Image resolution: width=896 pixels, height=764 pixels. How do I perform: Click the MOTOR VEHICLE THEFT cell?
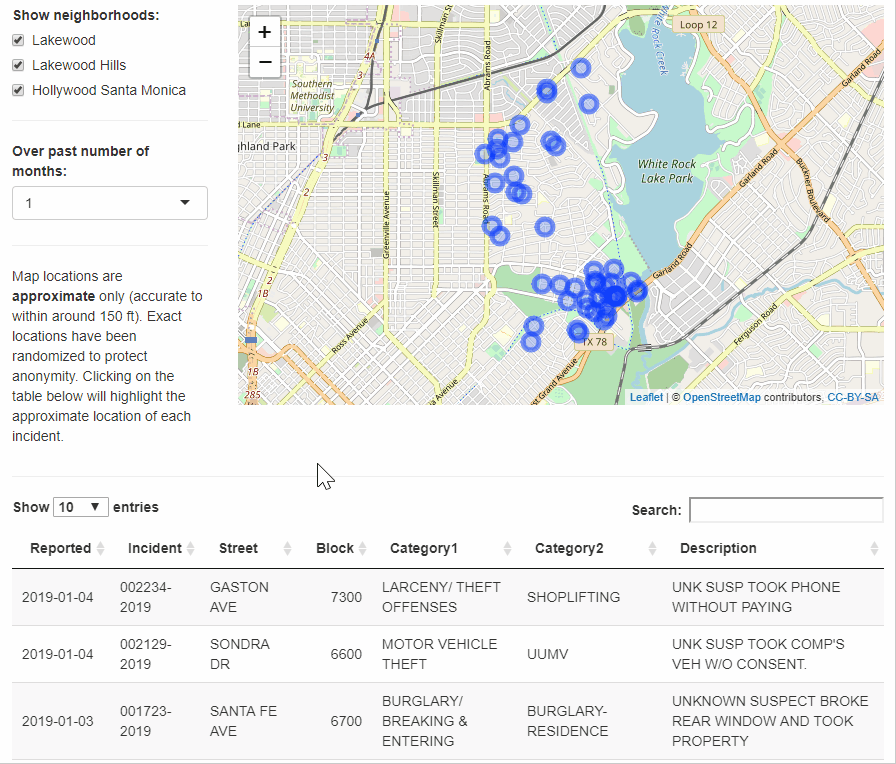click(x=439, y=654)
